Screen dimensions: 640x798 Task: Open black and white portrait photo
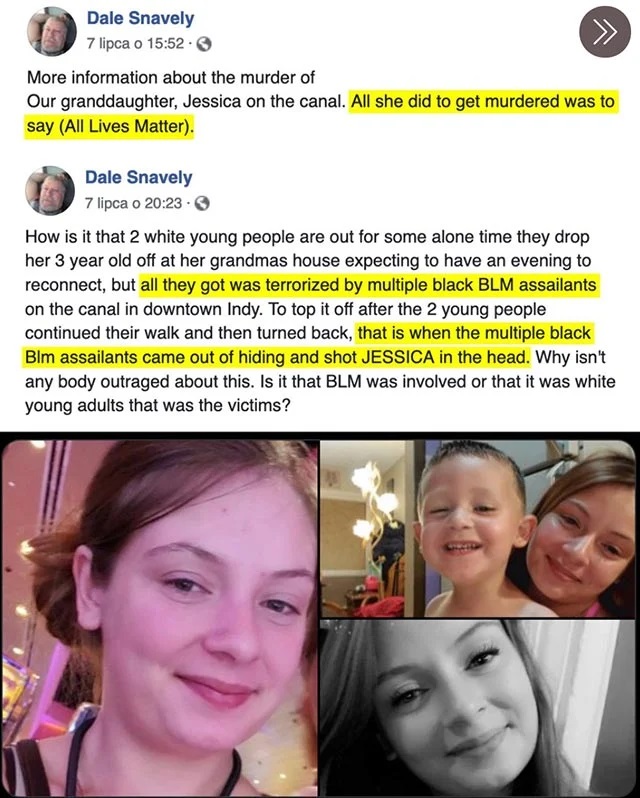(x=478, y=708)
